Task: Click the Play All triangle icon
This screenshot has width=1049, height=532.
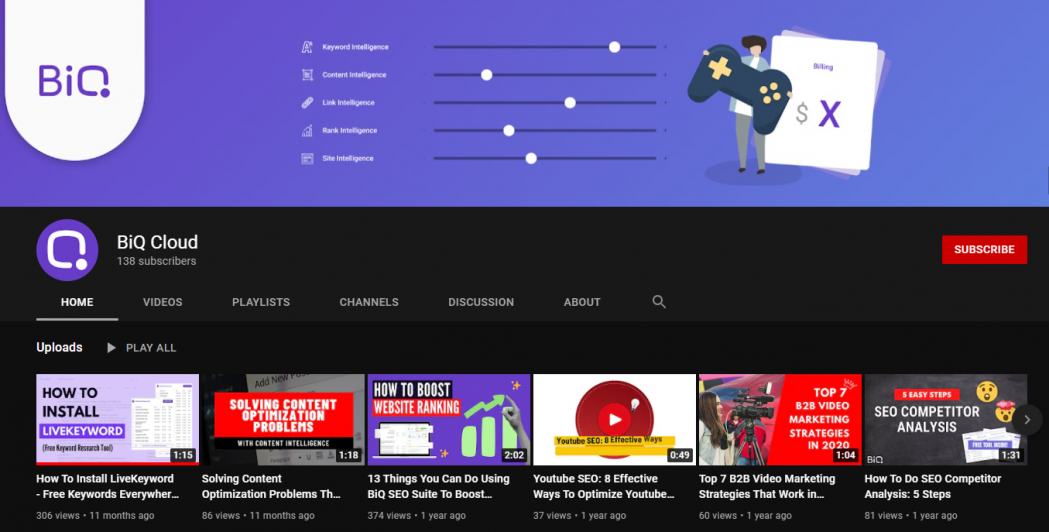Action: coord(111,348)
